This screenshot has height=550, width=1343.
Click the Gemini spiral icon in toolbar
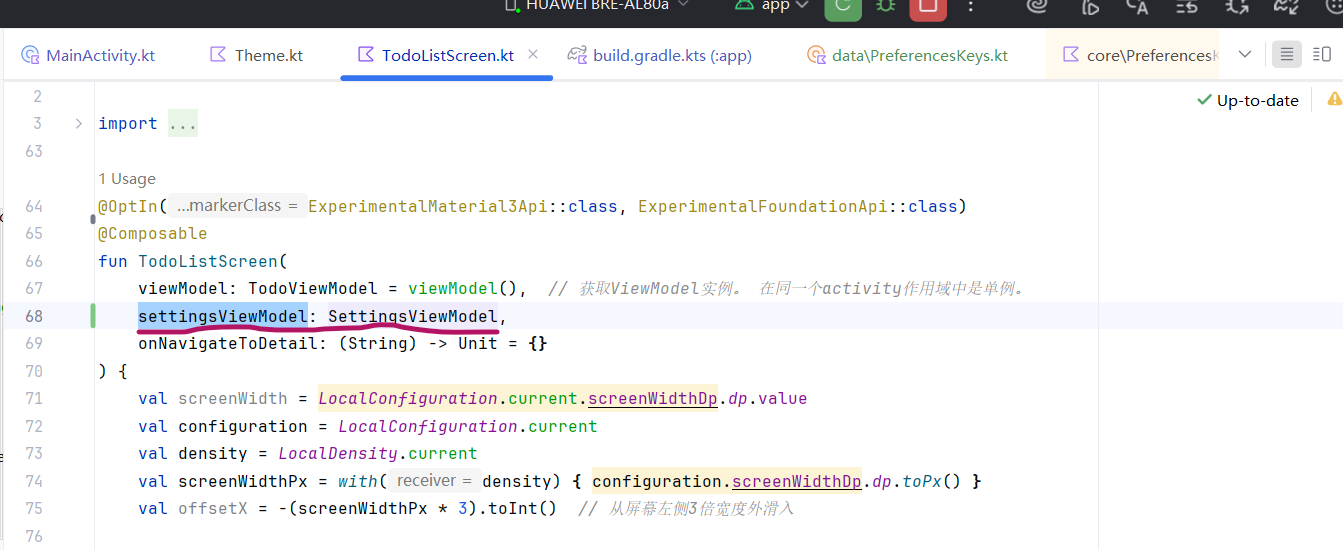point(1037,5)
